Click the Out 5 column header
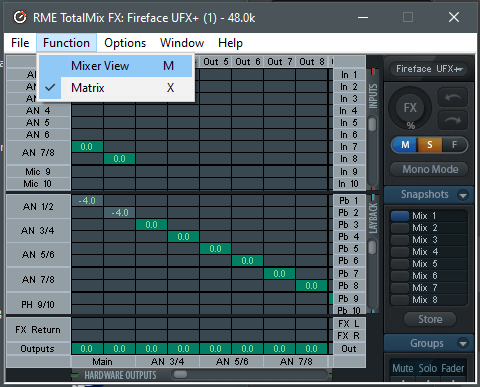Image resolution: width=480 pixels, height=387 pixels. [215, 62]
